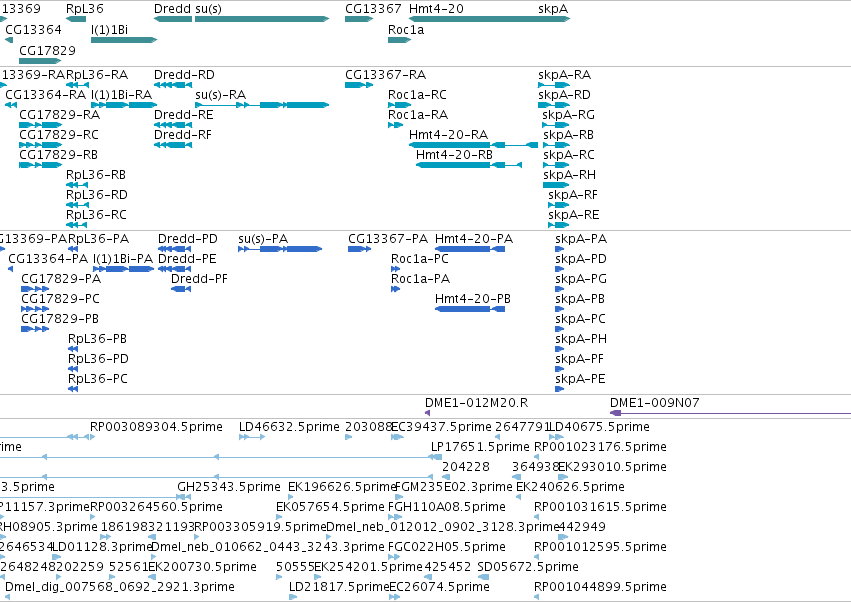Select the skpA-RE transcript label
This screenshot has width=851, height=602.
click(574, 215)
